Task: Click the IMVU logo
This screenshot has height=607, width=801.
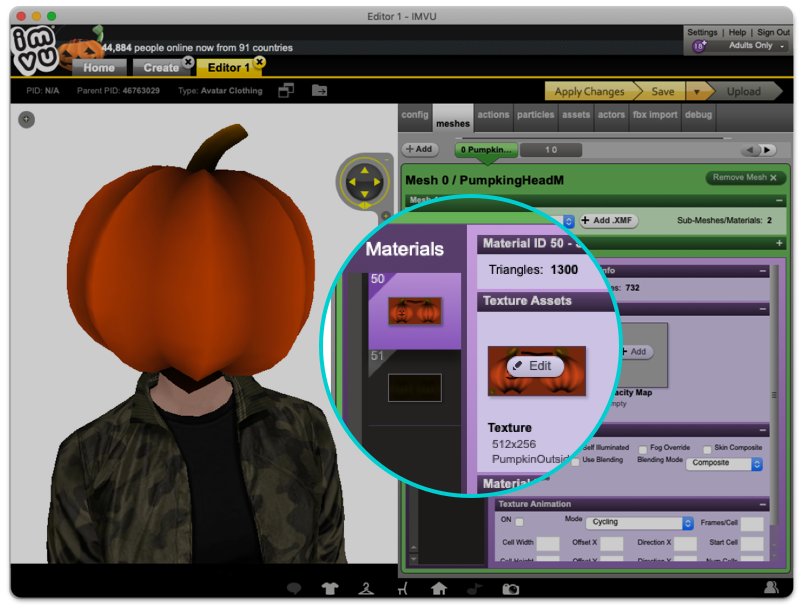Action: (34, 50)
